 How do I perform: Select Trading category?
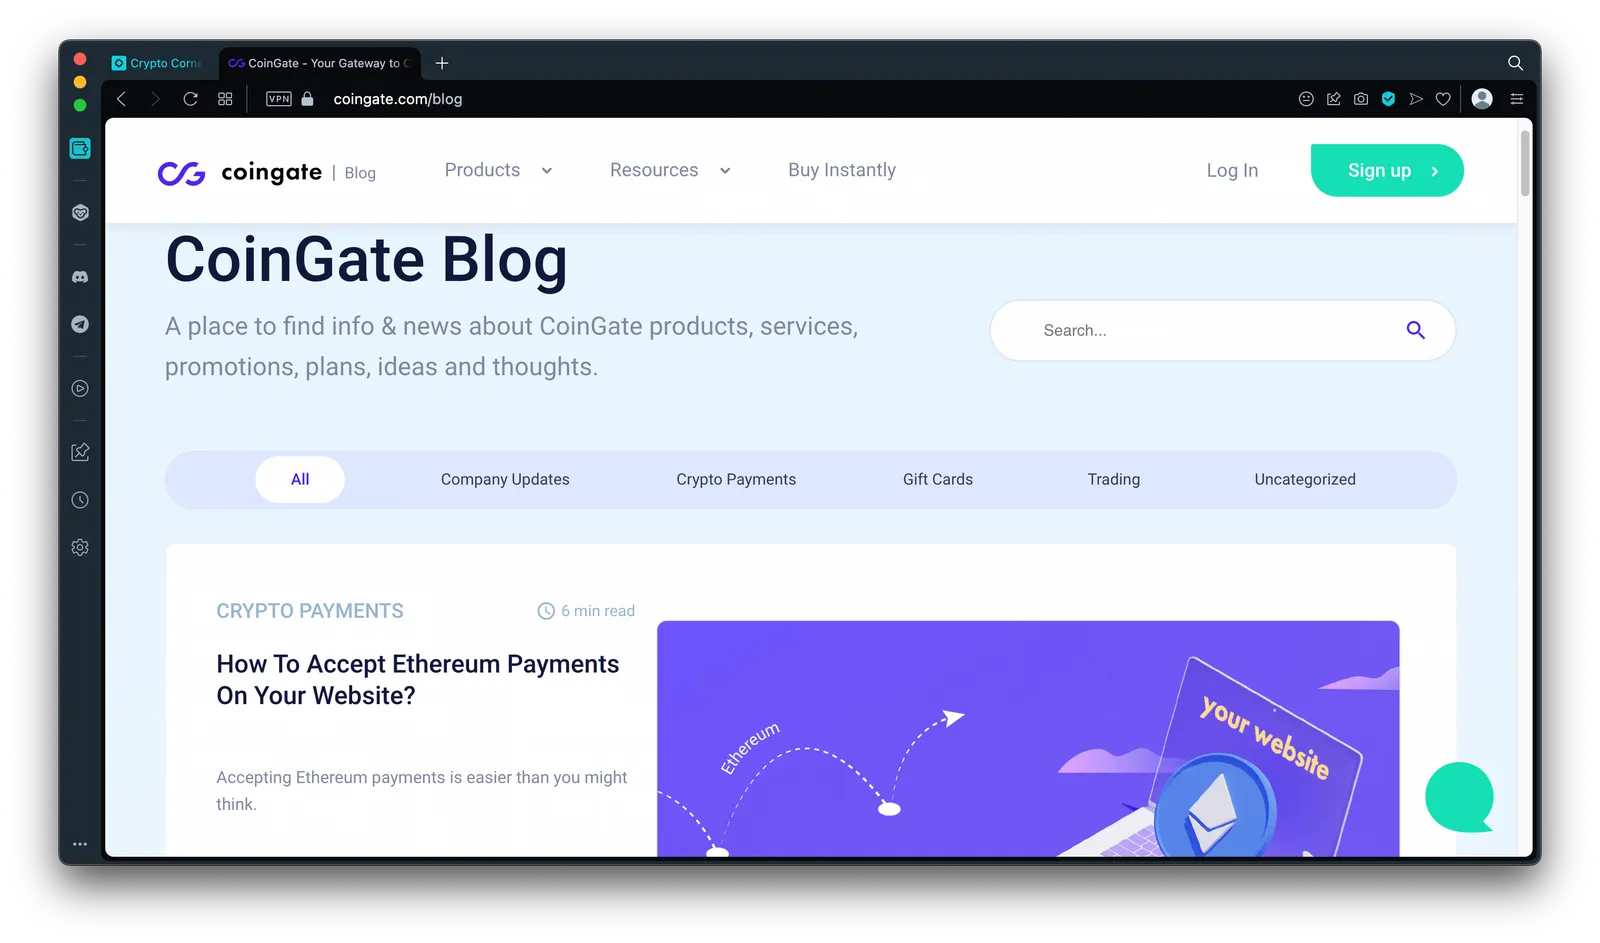(1114, 479)
